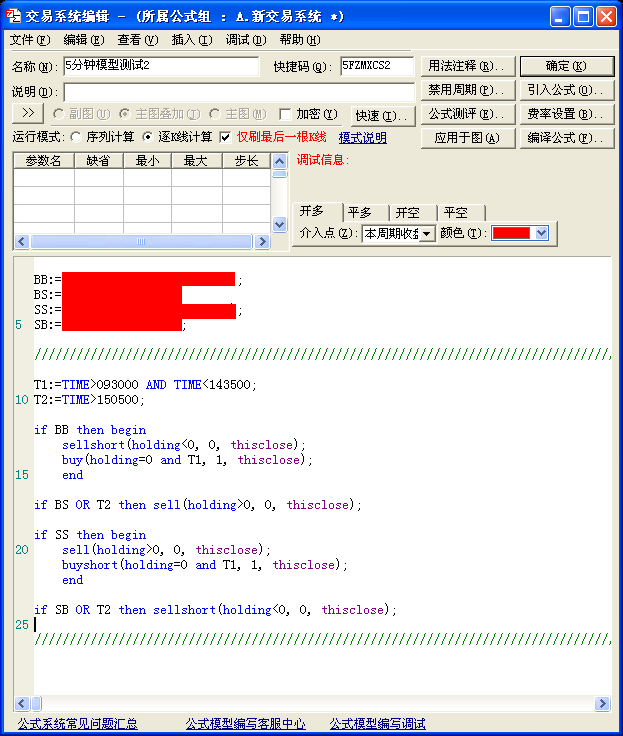Toggle 仅刷最后一根K线 checkbox

[225, 138]
